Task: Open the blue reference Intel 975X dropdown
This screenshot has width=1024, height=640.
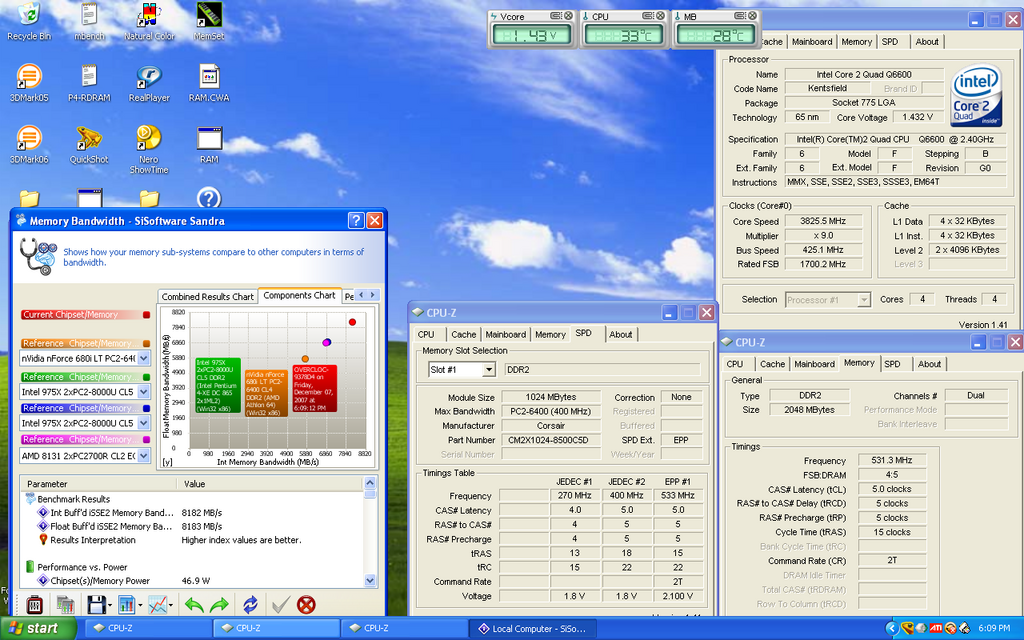Action: coord(144,423)
